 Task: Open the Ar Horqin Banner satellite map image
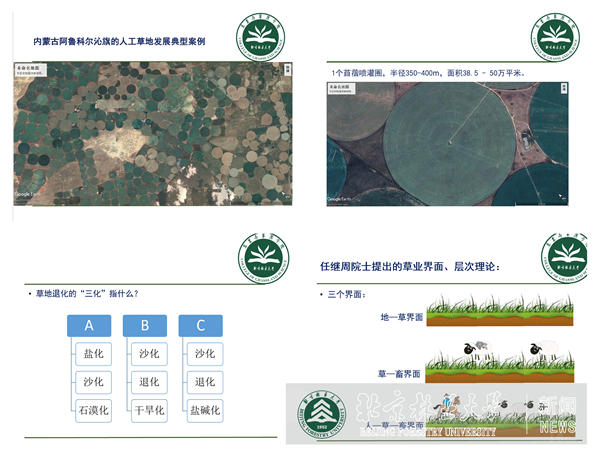(150, 133)
